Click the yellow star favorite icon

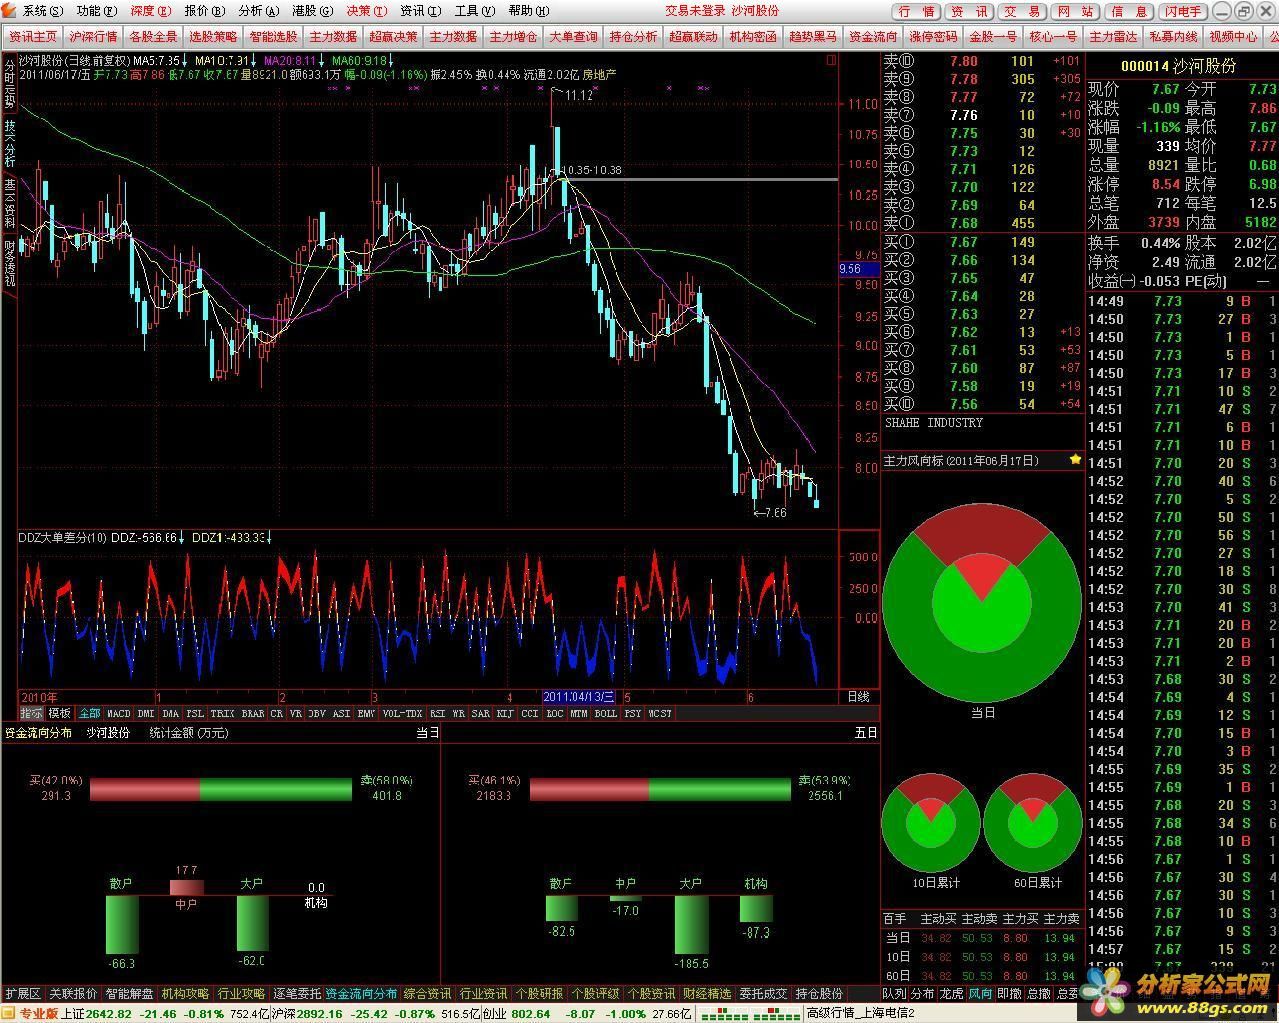(1075, 460)
